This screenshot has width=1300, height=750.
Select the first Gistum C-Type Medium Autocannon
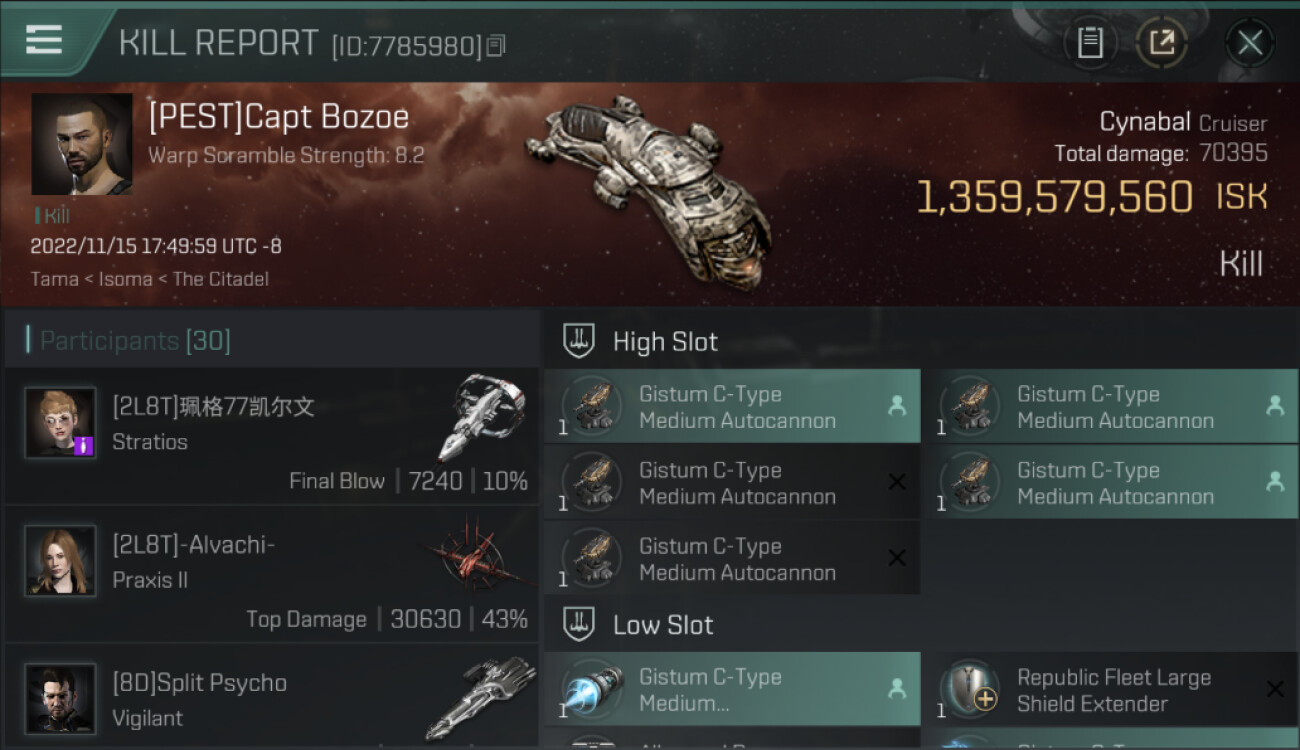pos(732,407)
